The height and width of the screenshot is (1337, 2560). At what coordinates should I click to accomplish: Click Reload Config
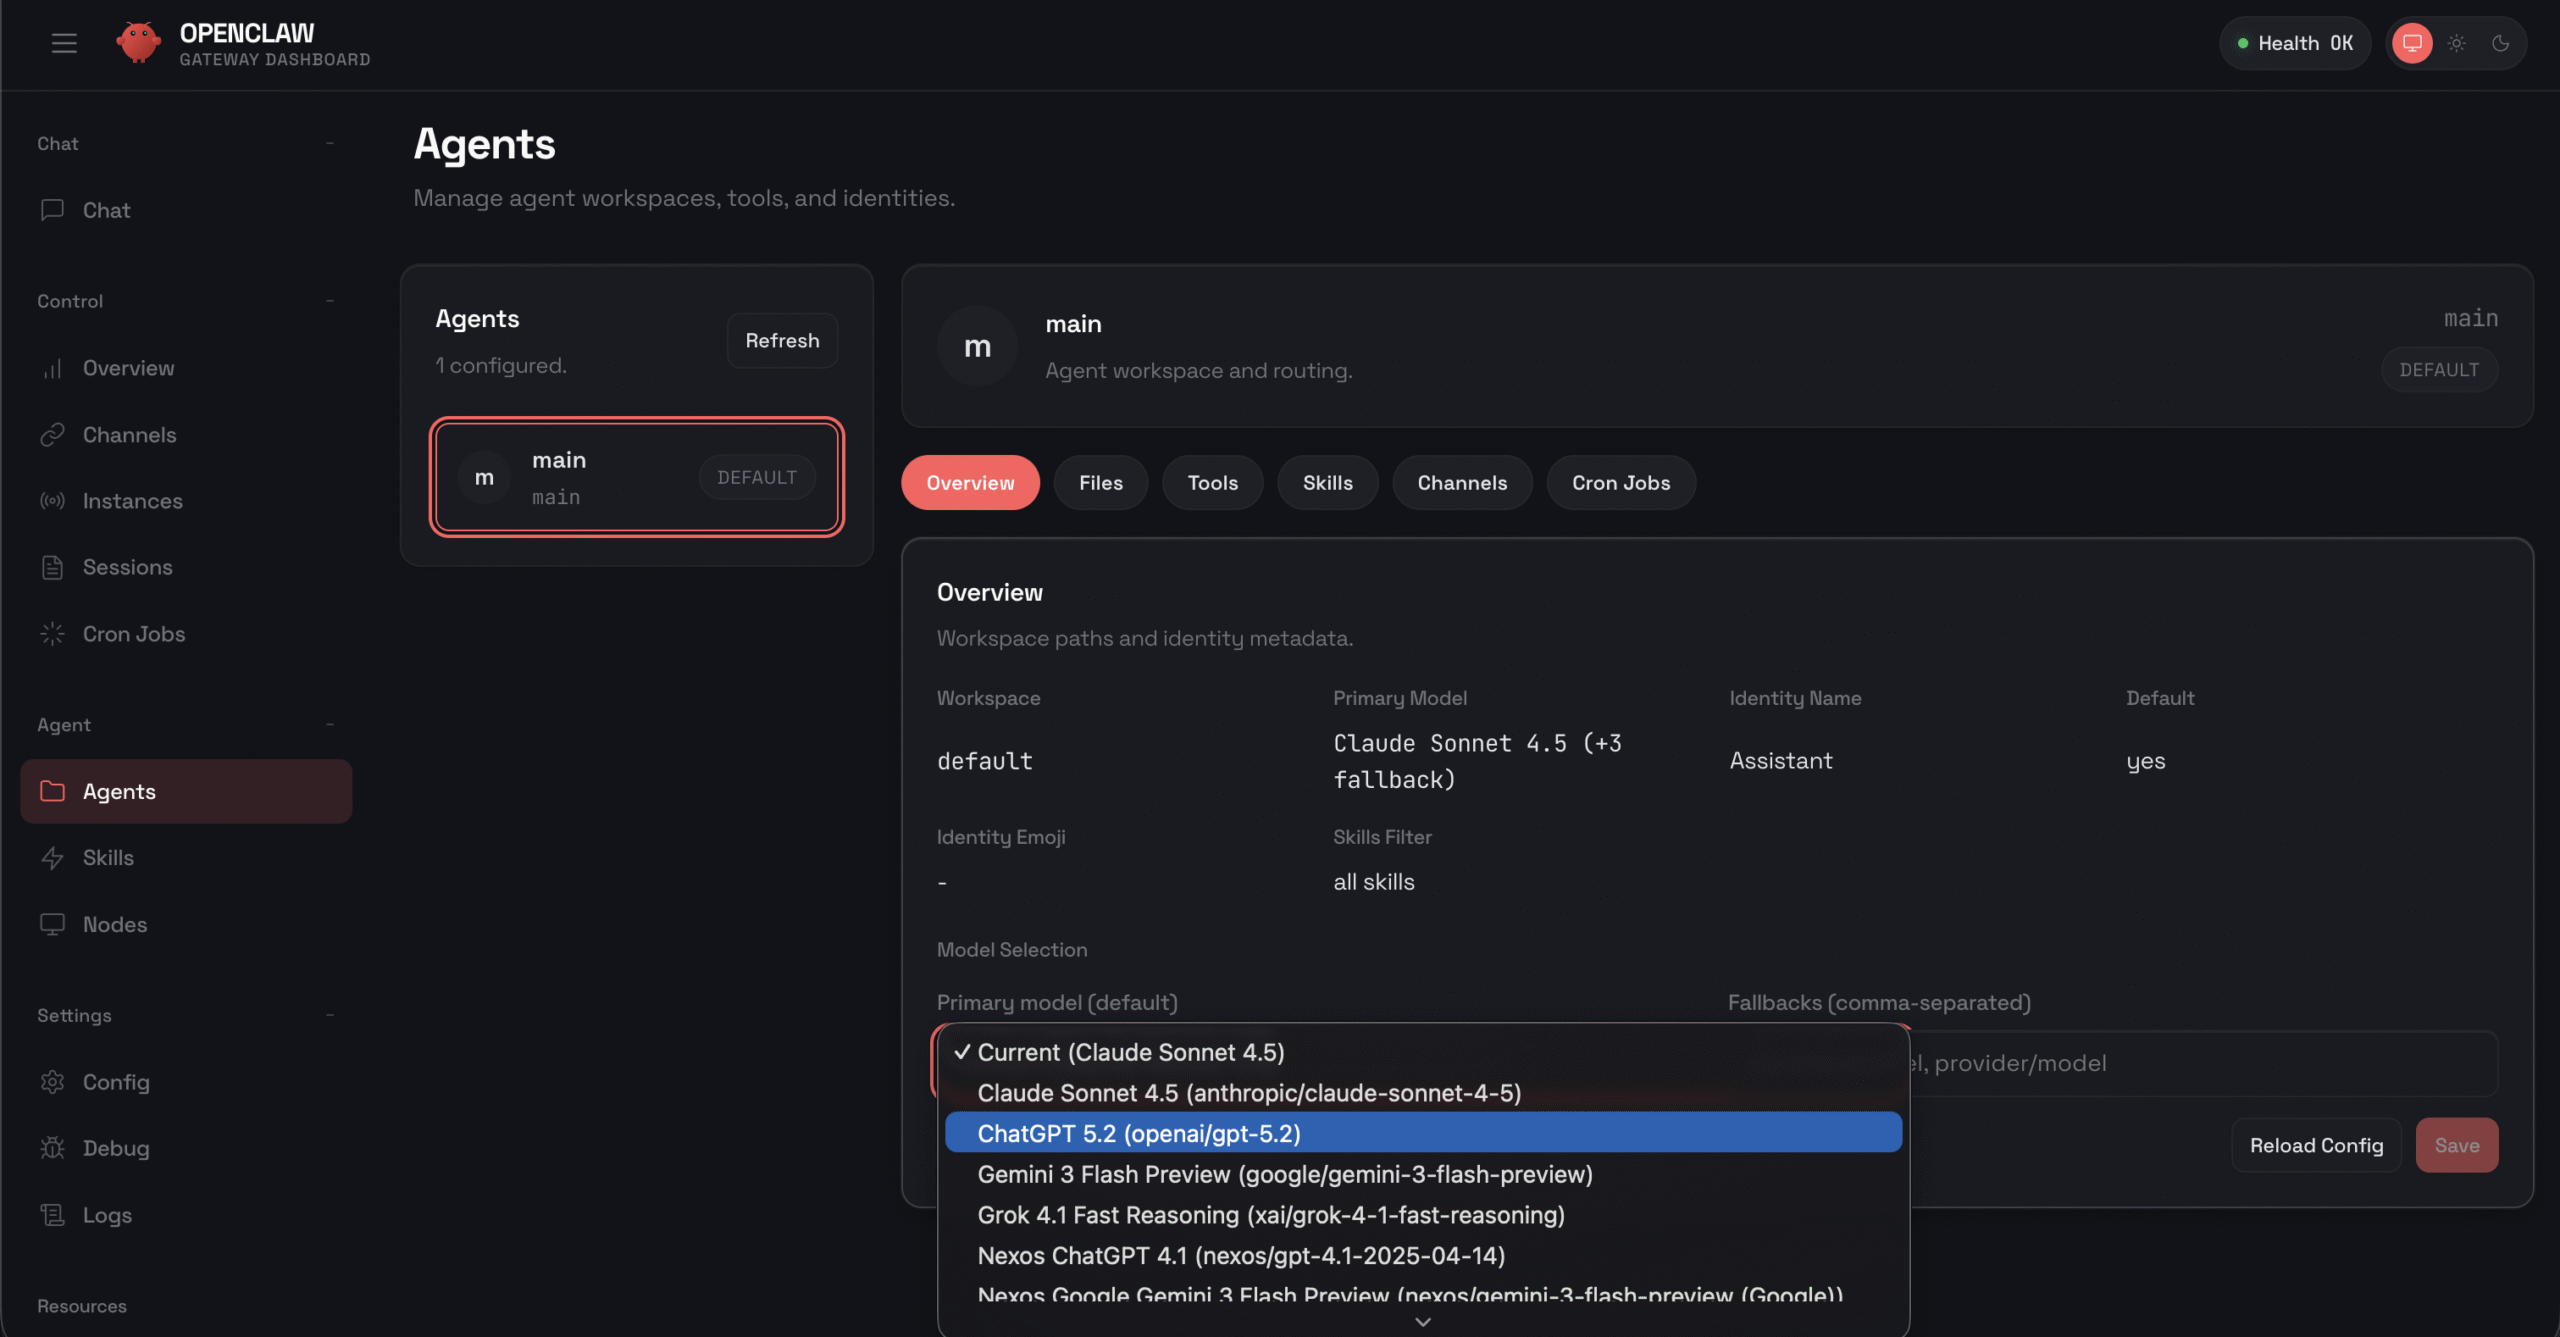pos(2316,1145)
